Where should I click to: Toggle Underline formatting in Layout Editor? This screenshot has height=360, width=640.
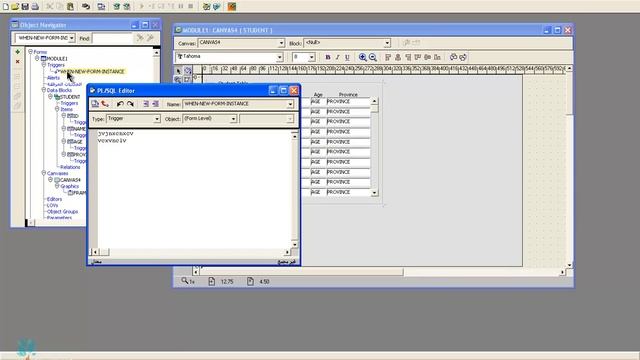[x=347, y=57]
